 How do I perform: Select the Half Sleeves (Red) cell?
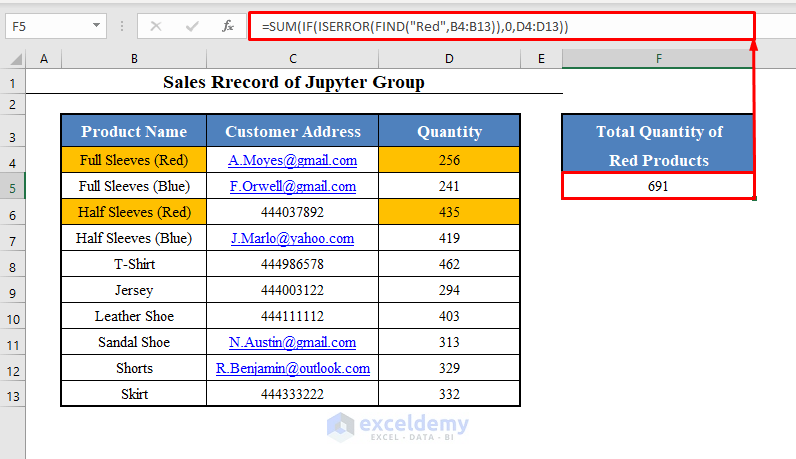(x=134, y=212)
